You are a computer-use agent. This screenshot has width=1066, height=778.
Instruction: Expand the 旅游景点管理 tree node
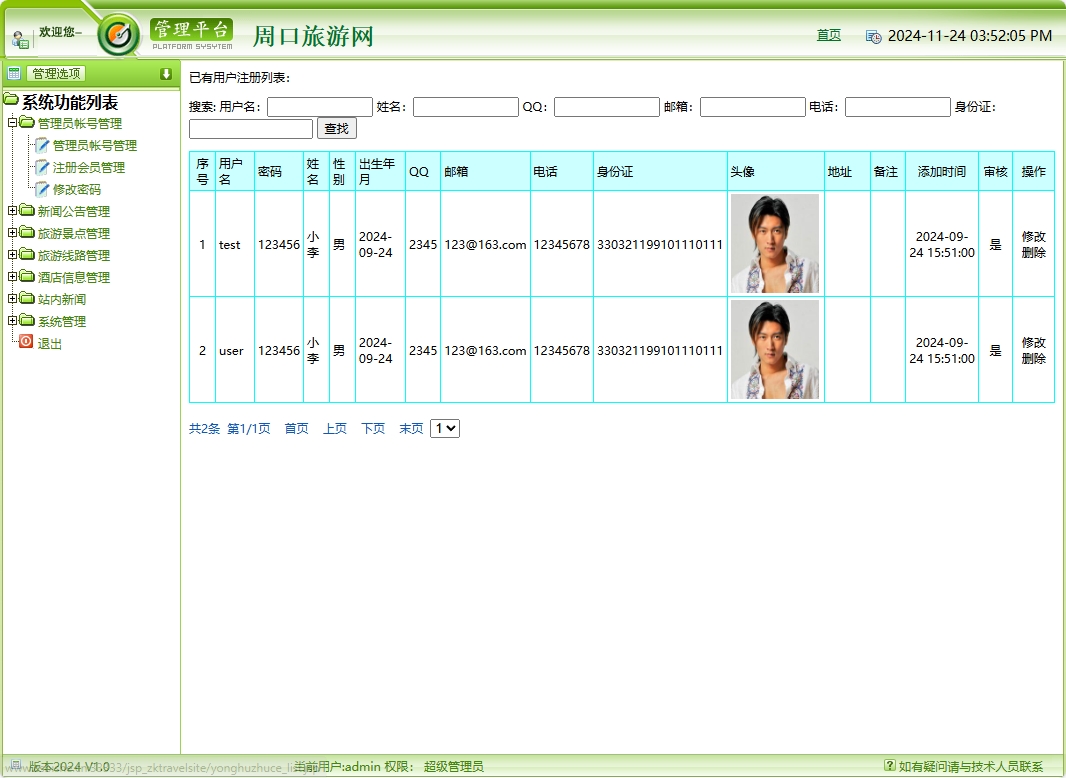point(12,233)
